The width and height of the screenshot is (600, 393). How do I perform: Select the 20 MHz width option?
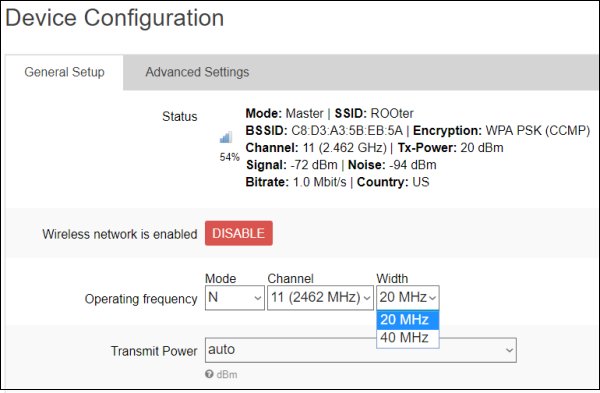coord(408,320)
